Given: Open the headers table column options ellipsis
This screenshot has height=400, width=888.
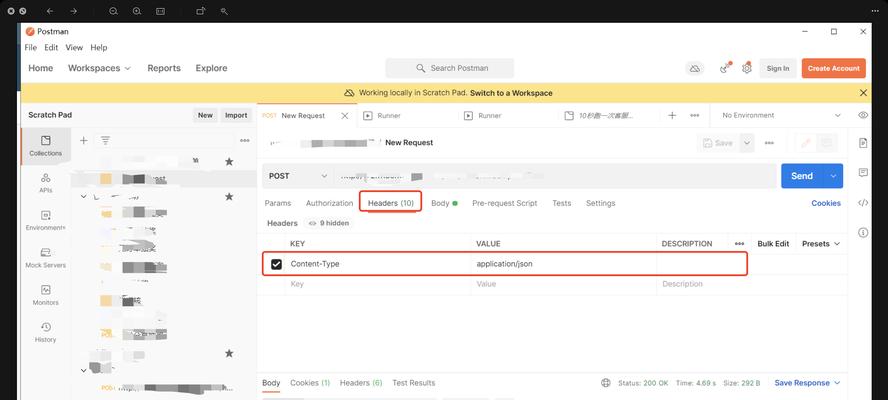Looking at the screenshot, I should tap(740, 244).
